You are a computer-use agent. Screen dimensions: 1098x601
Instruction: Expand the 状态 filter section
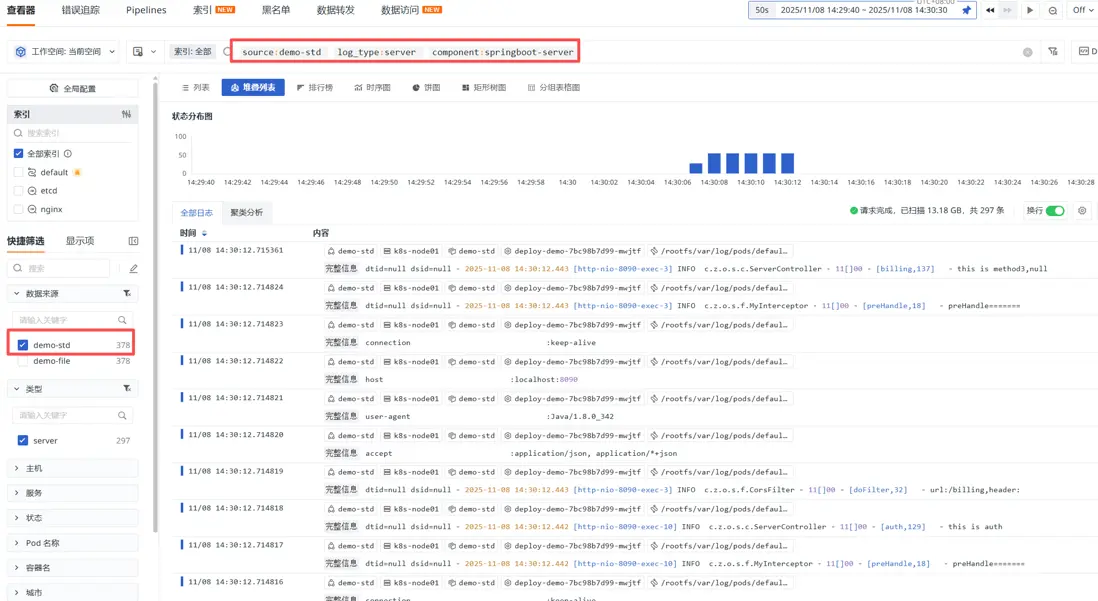[x=73, y=518]
